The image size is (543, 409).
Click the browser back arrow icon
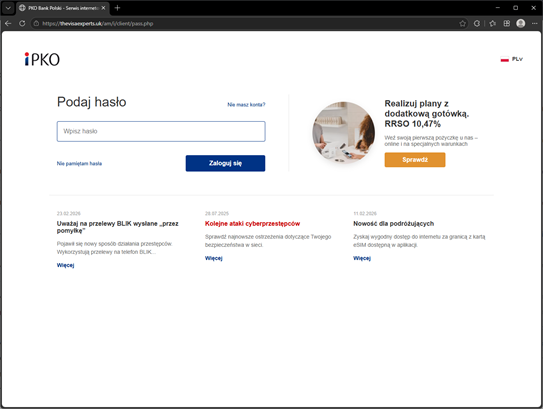(x=8, y=23)
